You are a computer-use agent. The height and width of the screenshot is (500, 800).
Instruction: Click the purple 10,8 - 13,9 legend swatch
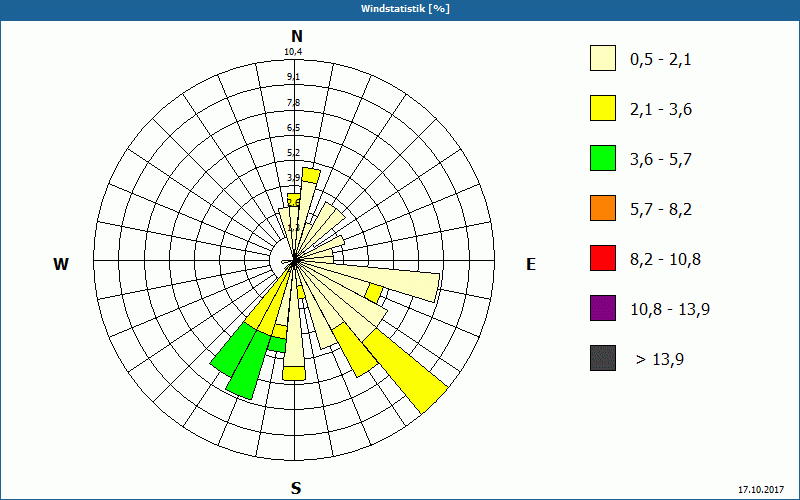coord(603,308)
